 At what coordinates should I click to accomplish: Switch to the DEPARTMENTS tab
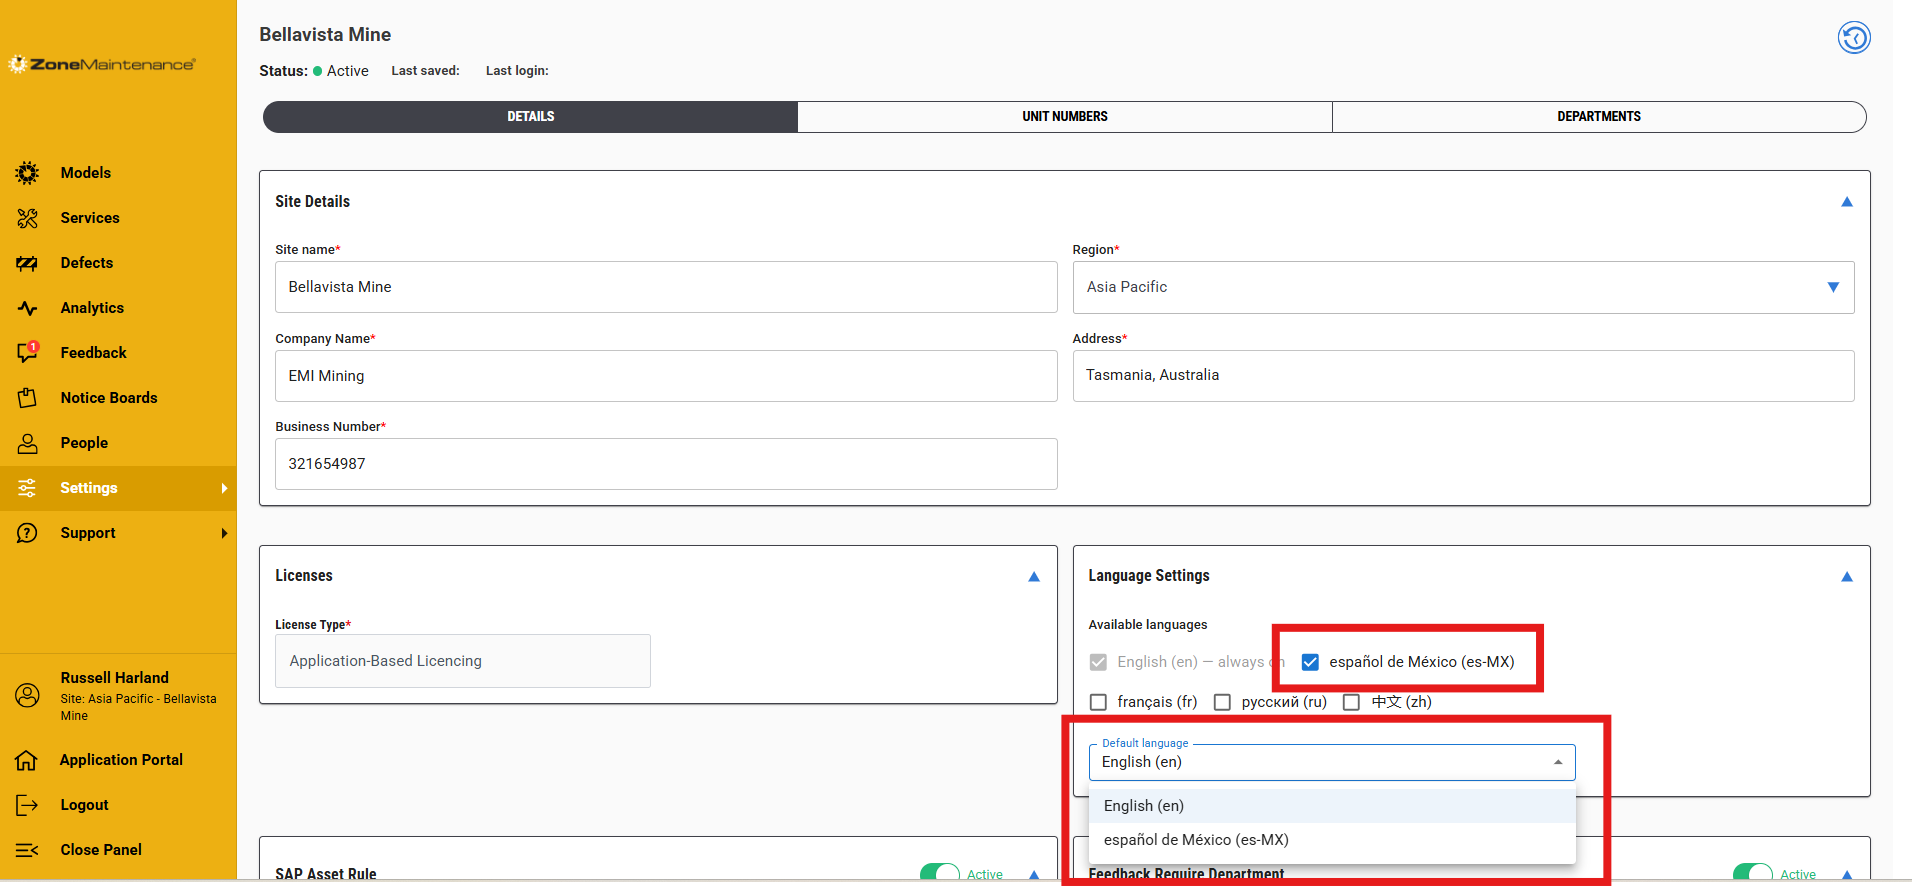pos(1599,117)
